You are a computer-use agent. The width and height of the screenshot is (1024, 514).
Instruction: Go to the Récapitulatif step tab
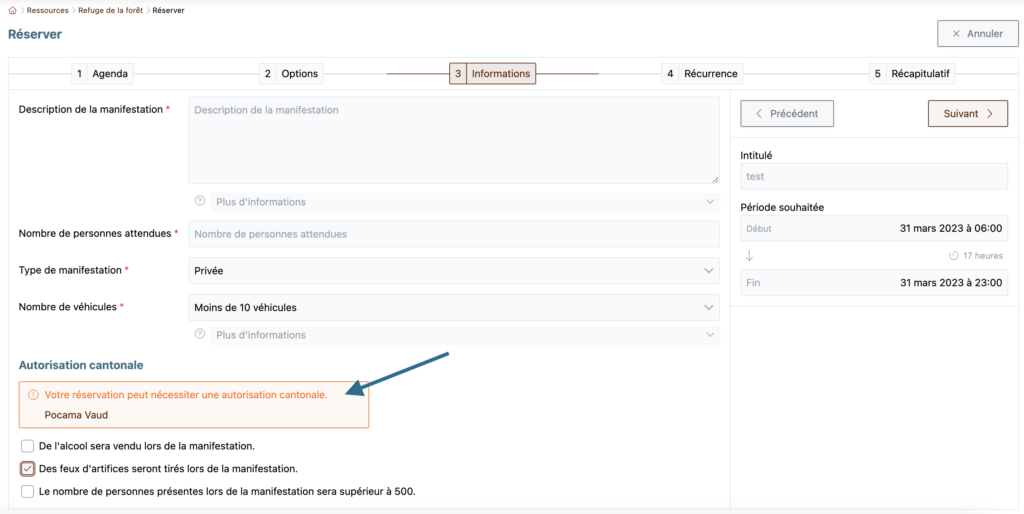[x=912, y=74]
